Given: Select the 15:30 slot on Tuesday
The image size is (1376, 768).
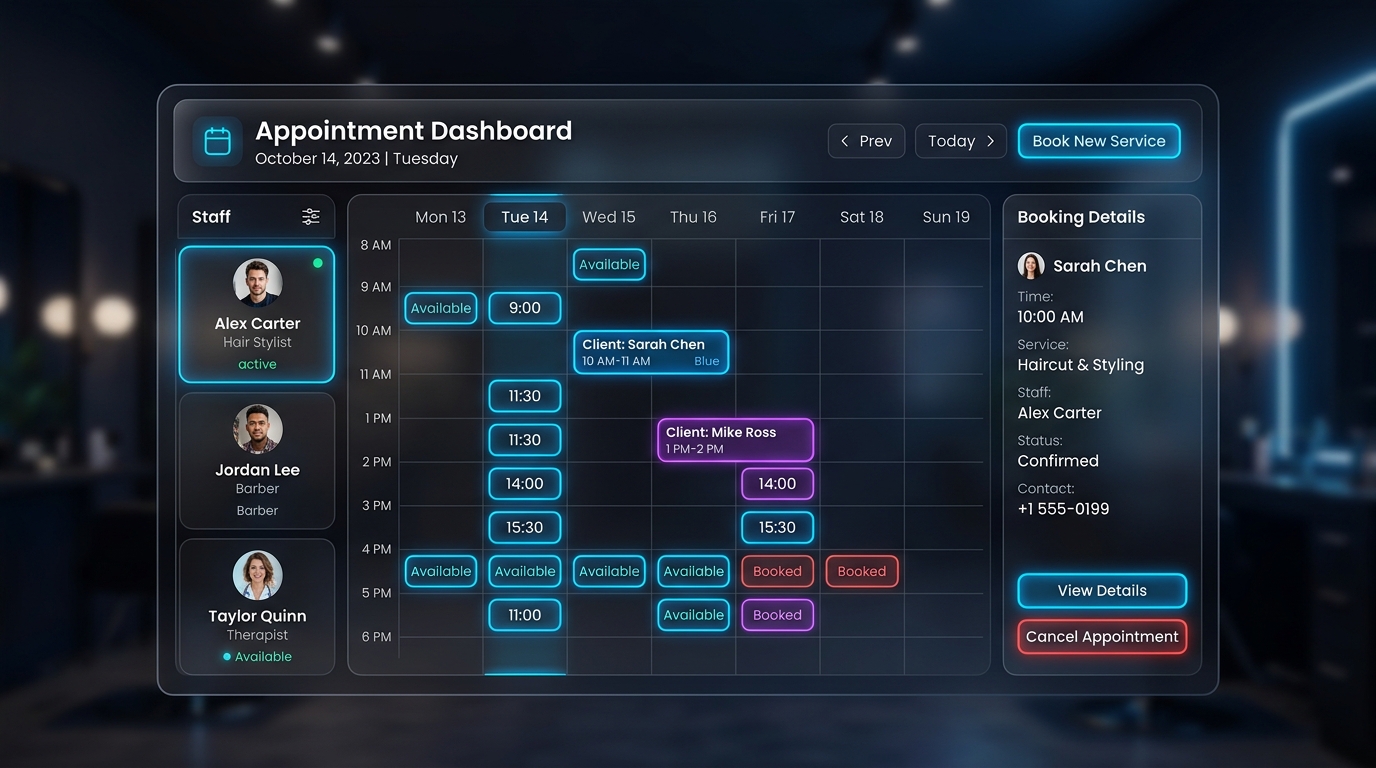Looking at the screenshot, I should click(525, 528).
